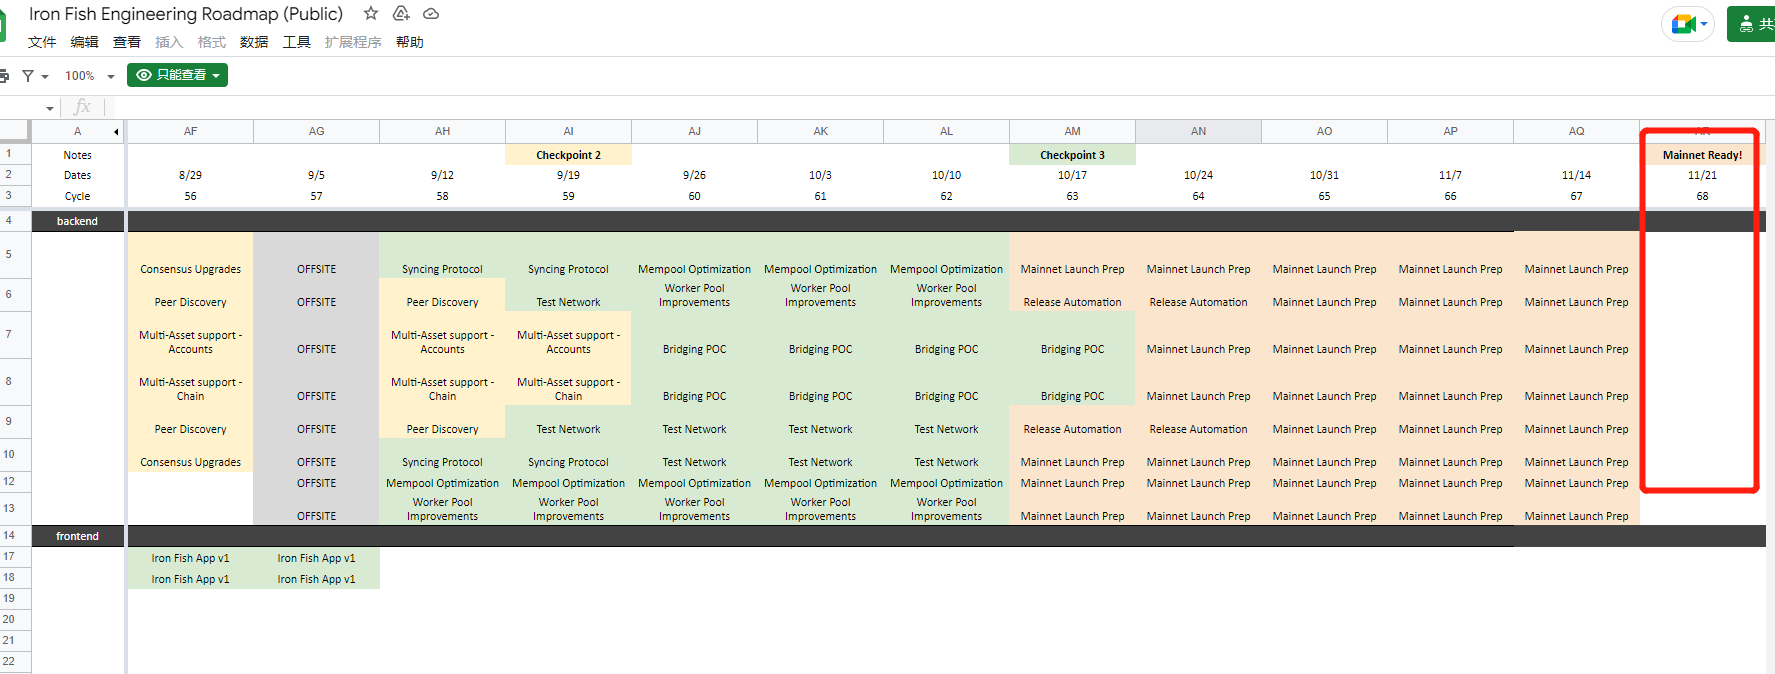Select the 8/29 date cell

[190, 175]
